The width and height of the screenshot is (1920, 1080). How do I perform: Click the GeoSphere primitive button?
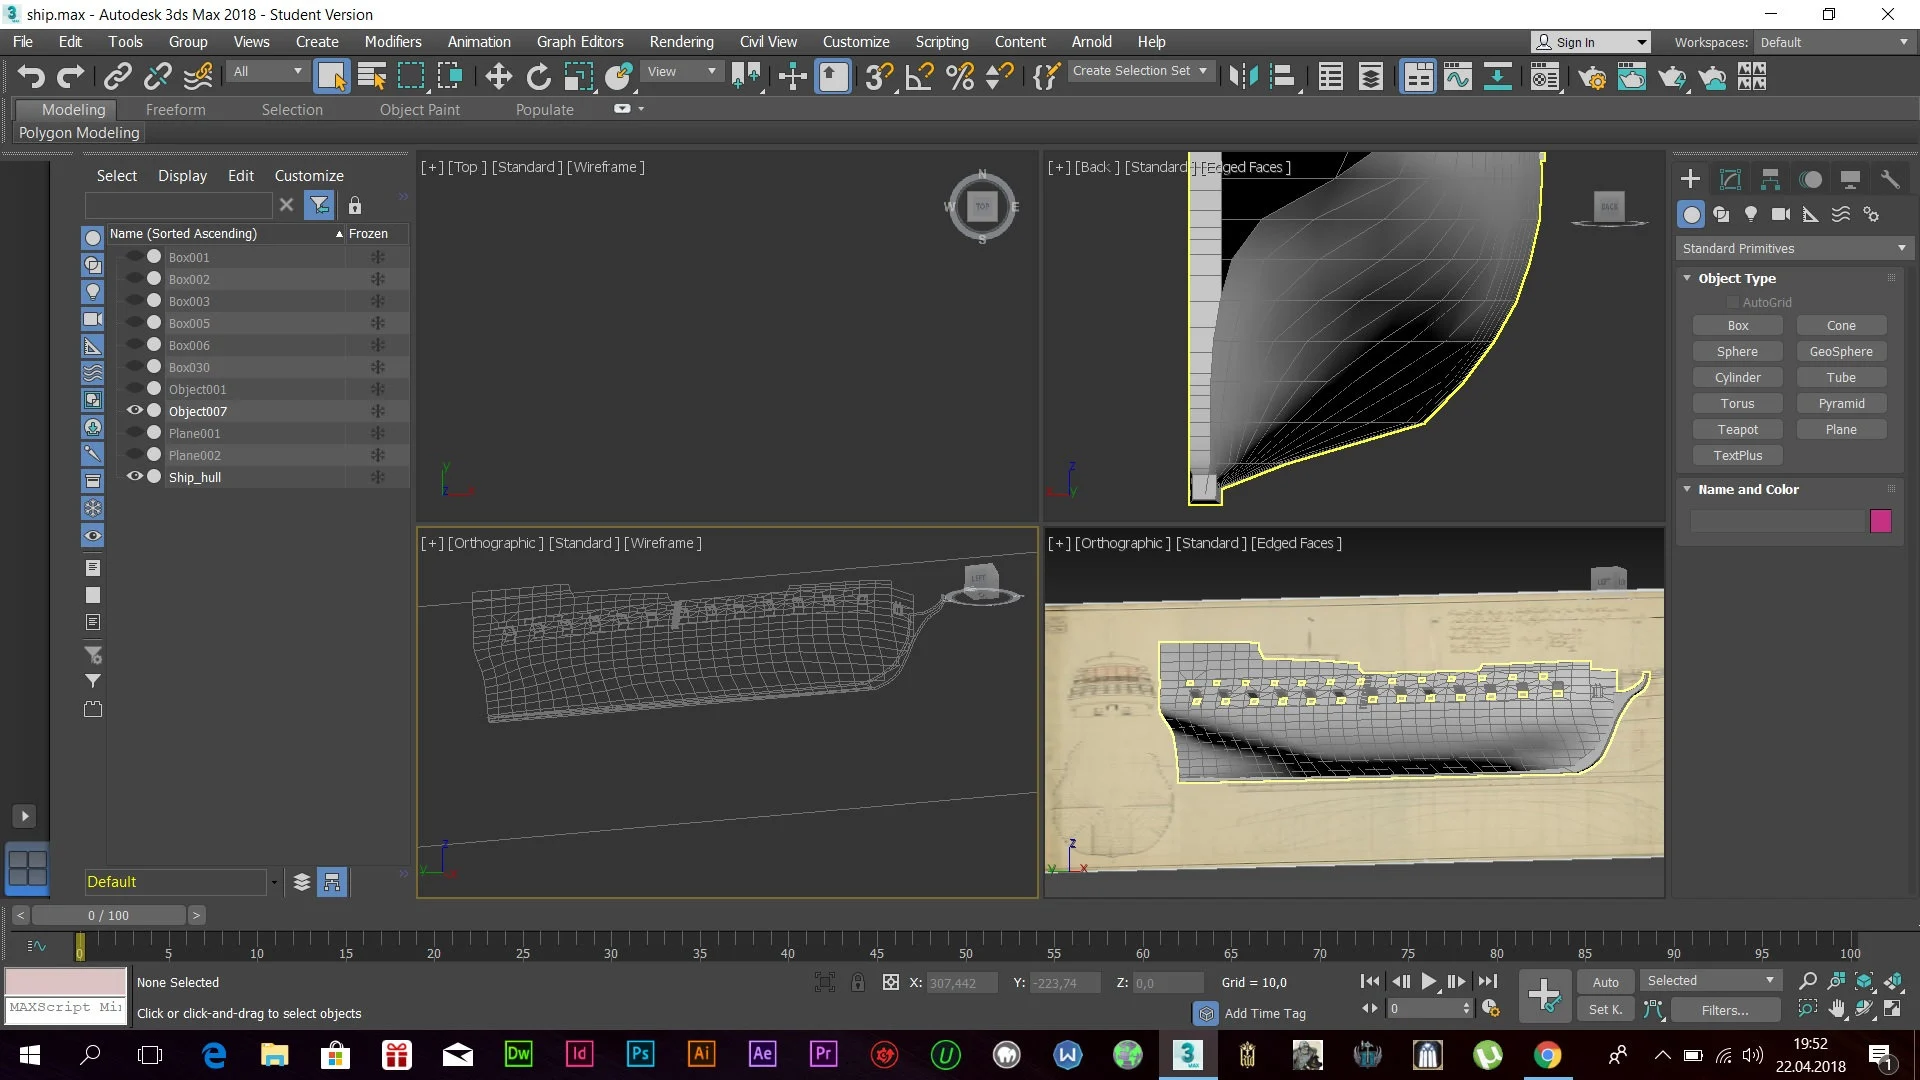(1841, 351)
